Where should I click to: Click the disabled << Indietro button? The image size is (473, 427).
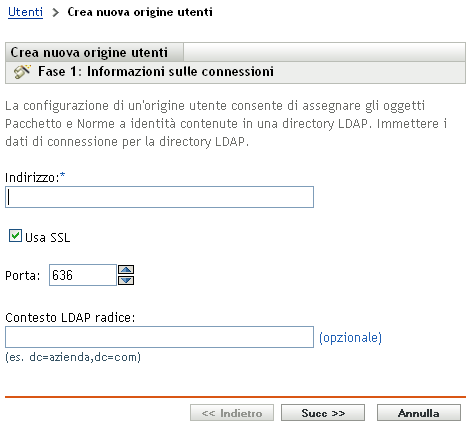[x=232, y=413]
